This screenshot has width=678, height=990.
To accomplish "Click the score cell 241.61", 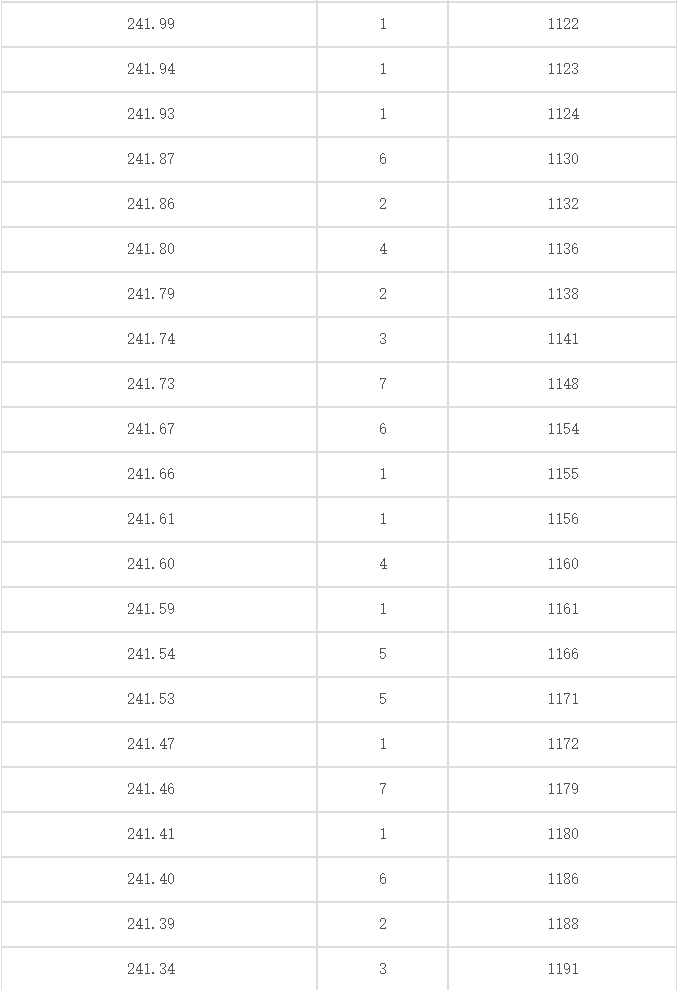I will [151, 519].
